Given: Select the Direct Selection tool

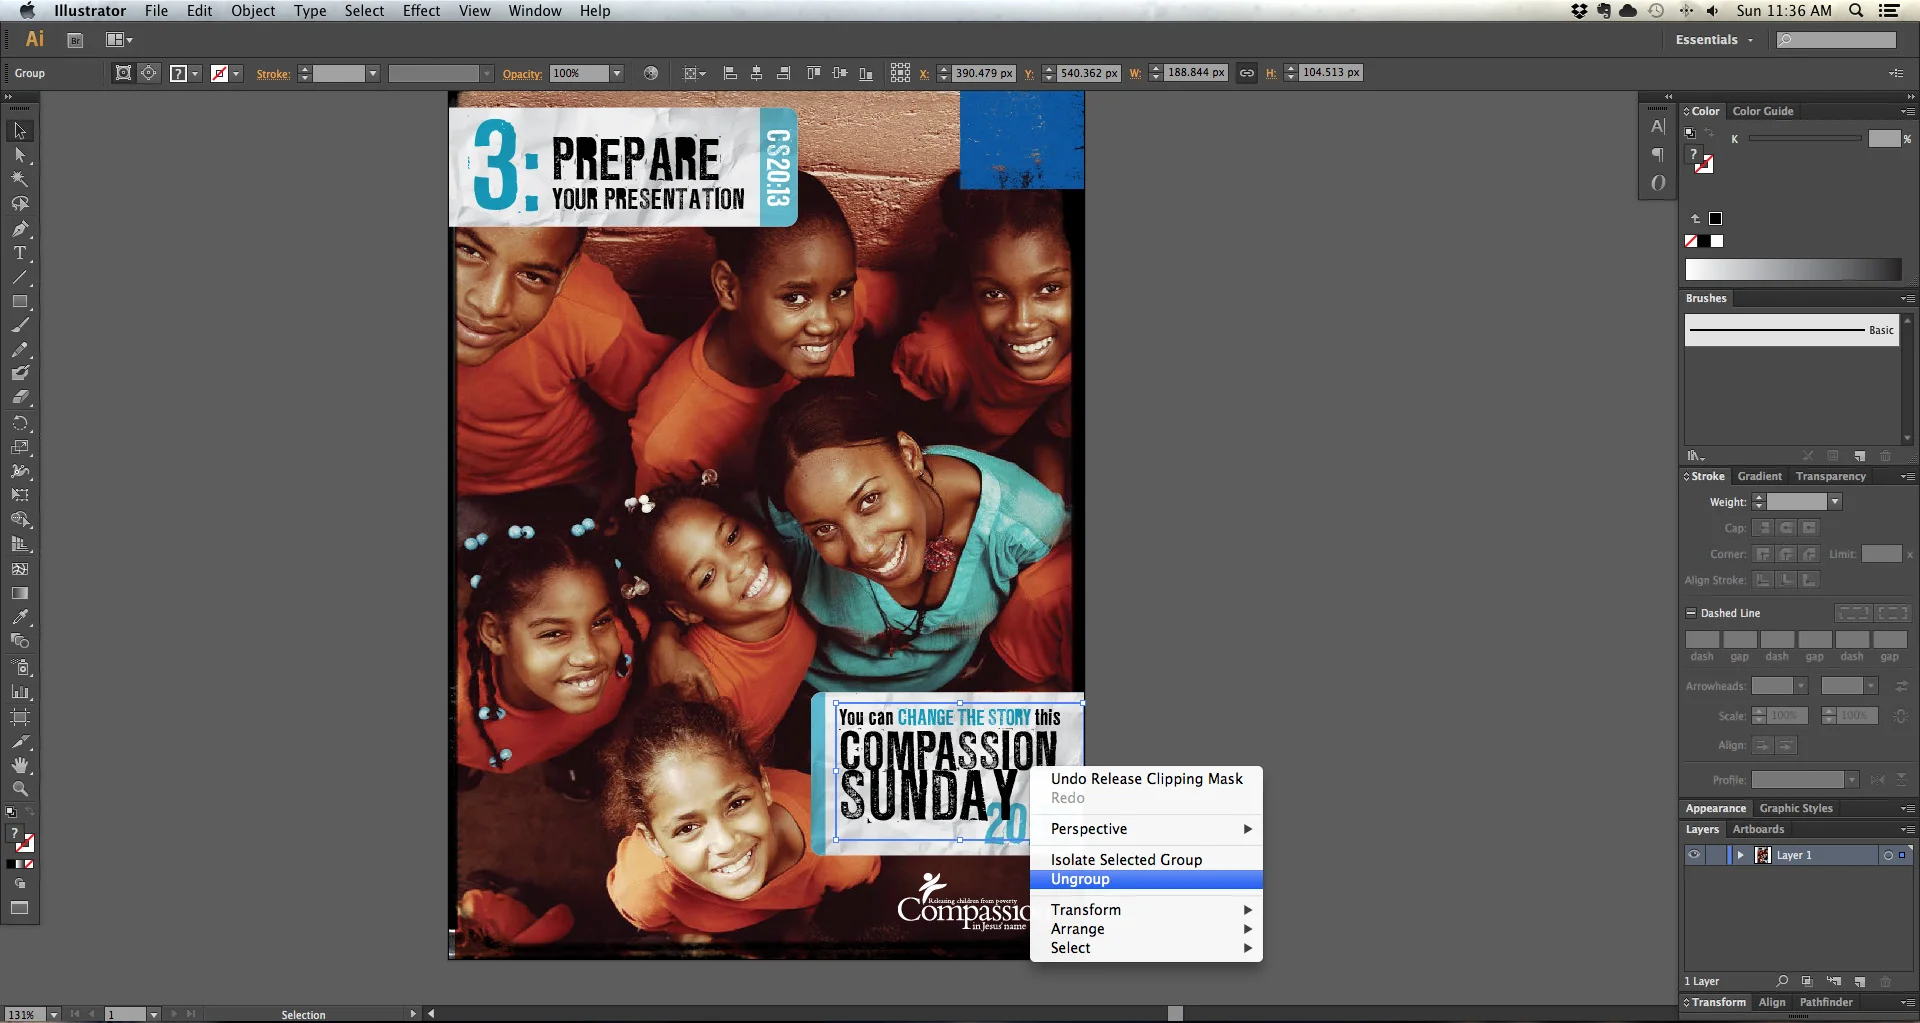Looking at the screenshot, I should point(20,155).
